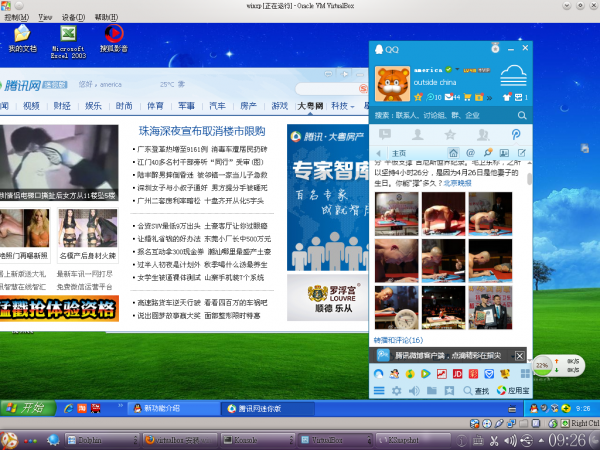Switch to the QQ conversations tab
Screen dimensions: 600x450
[x=385, y=134]
